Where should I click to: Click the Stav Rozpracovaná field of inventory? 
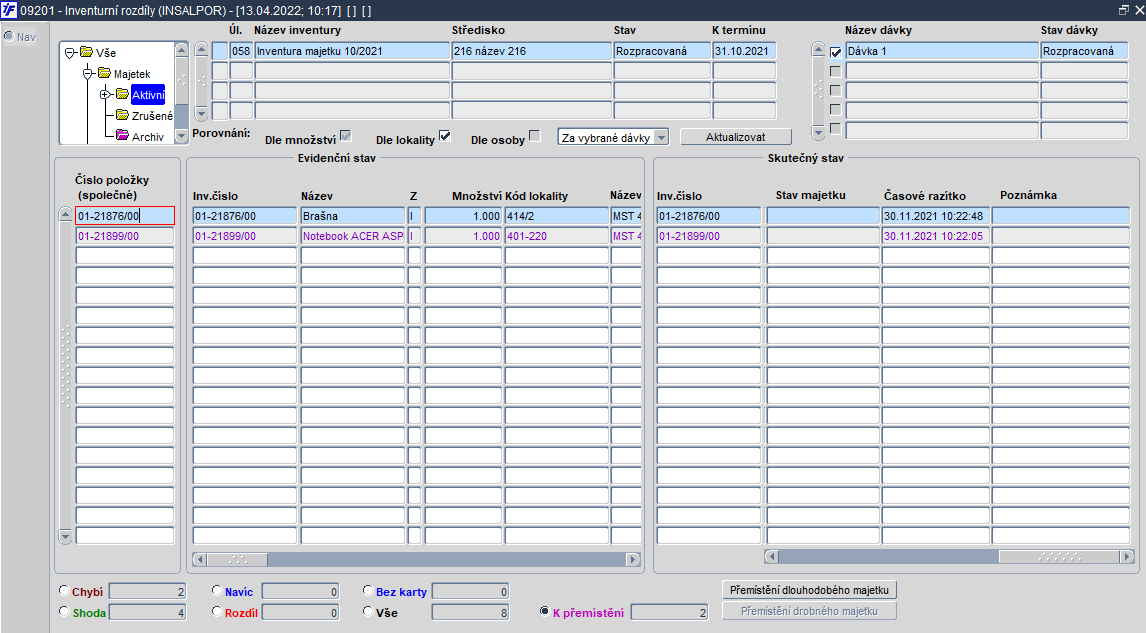[662, 51]
